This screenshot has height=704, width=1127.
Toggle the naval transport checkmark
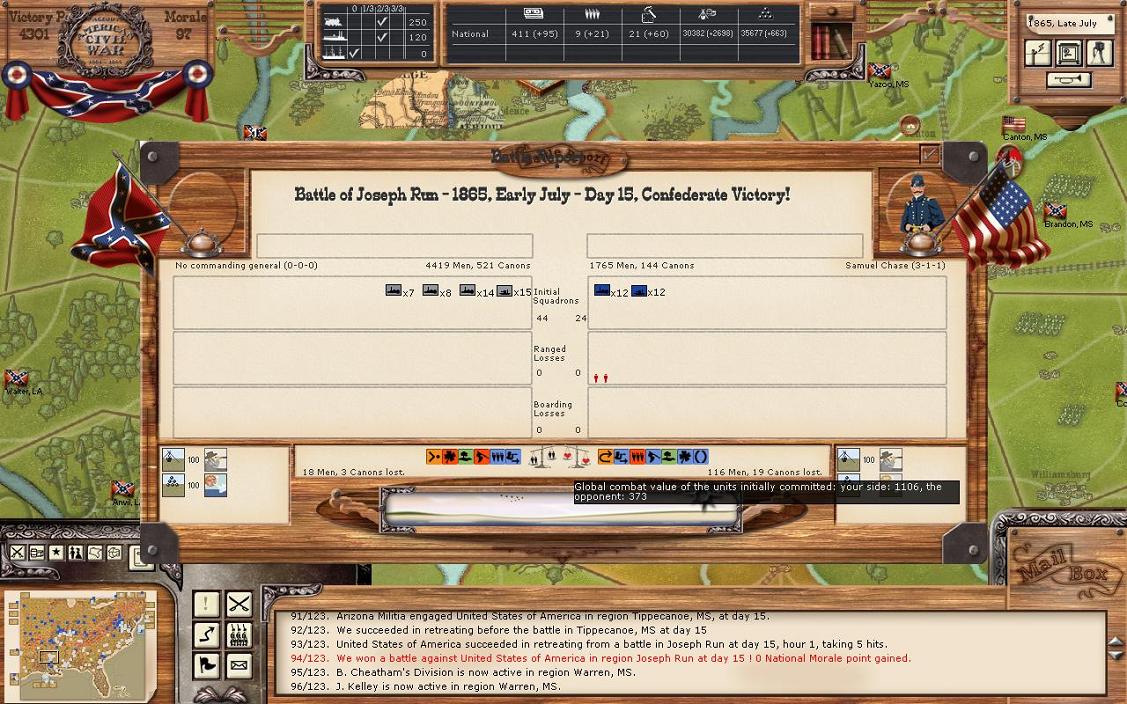click(x=355, y=54)
